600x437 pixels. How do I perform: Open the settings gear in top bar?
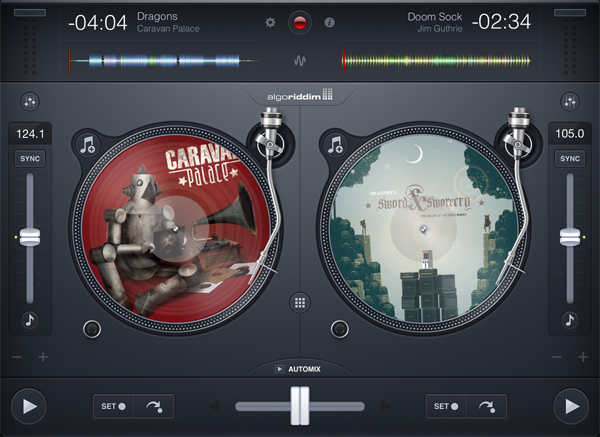coord(270,22)
